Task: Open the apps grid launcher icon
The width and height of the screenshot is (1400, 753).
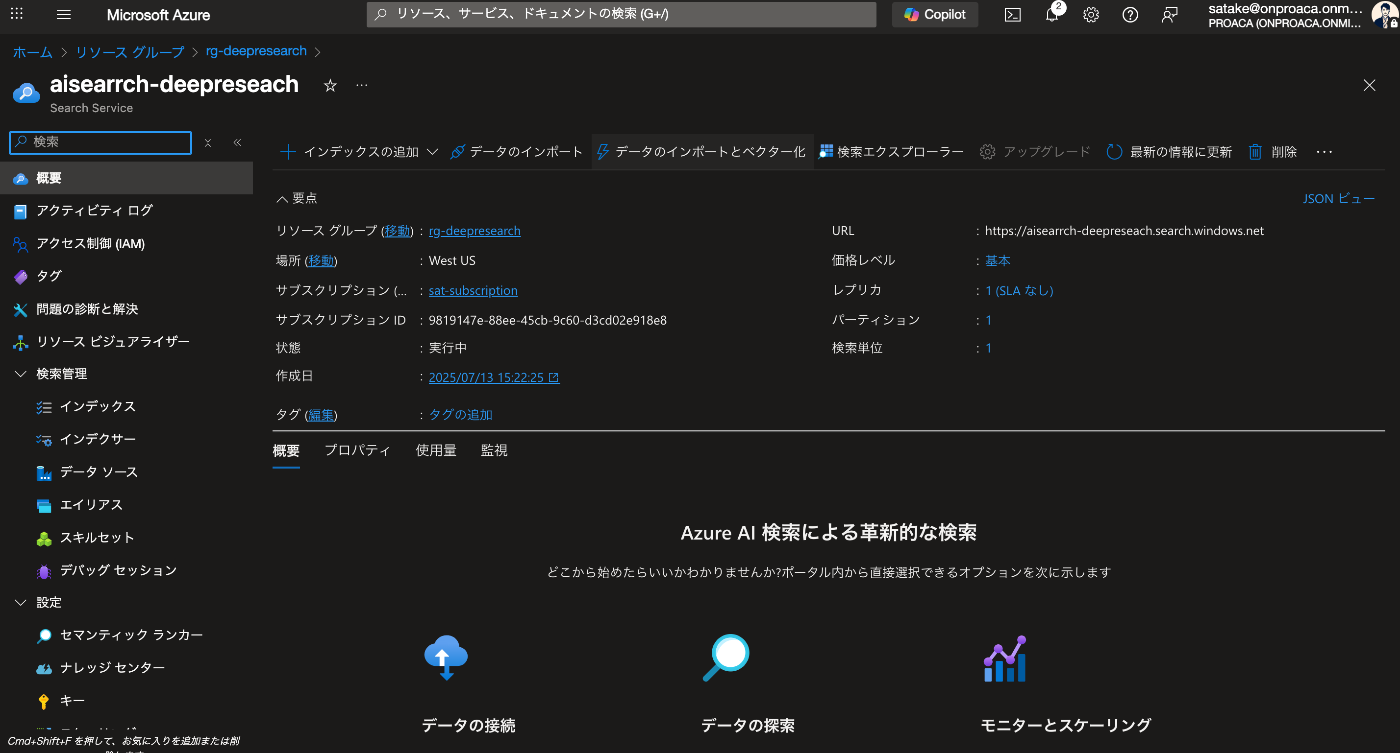Action: click(17, 15)
